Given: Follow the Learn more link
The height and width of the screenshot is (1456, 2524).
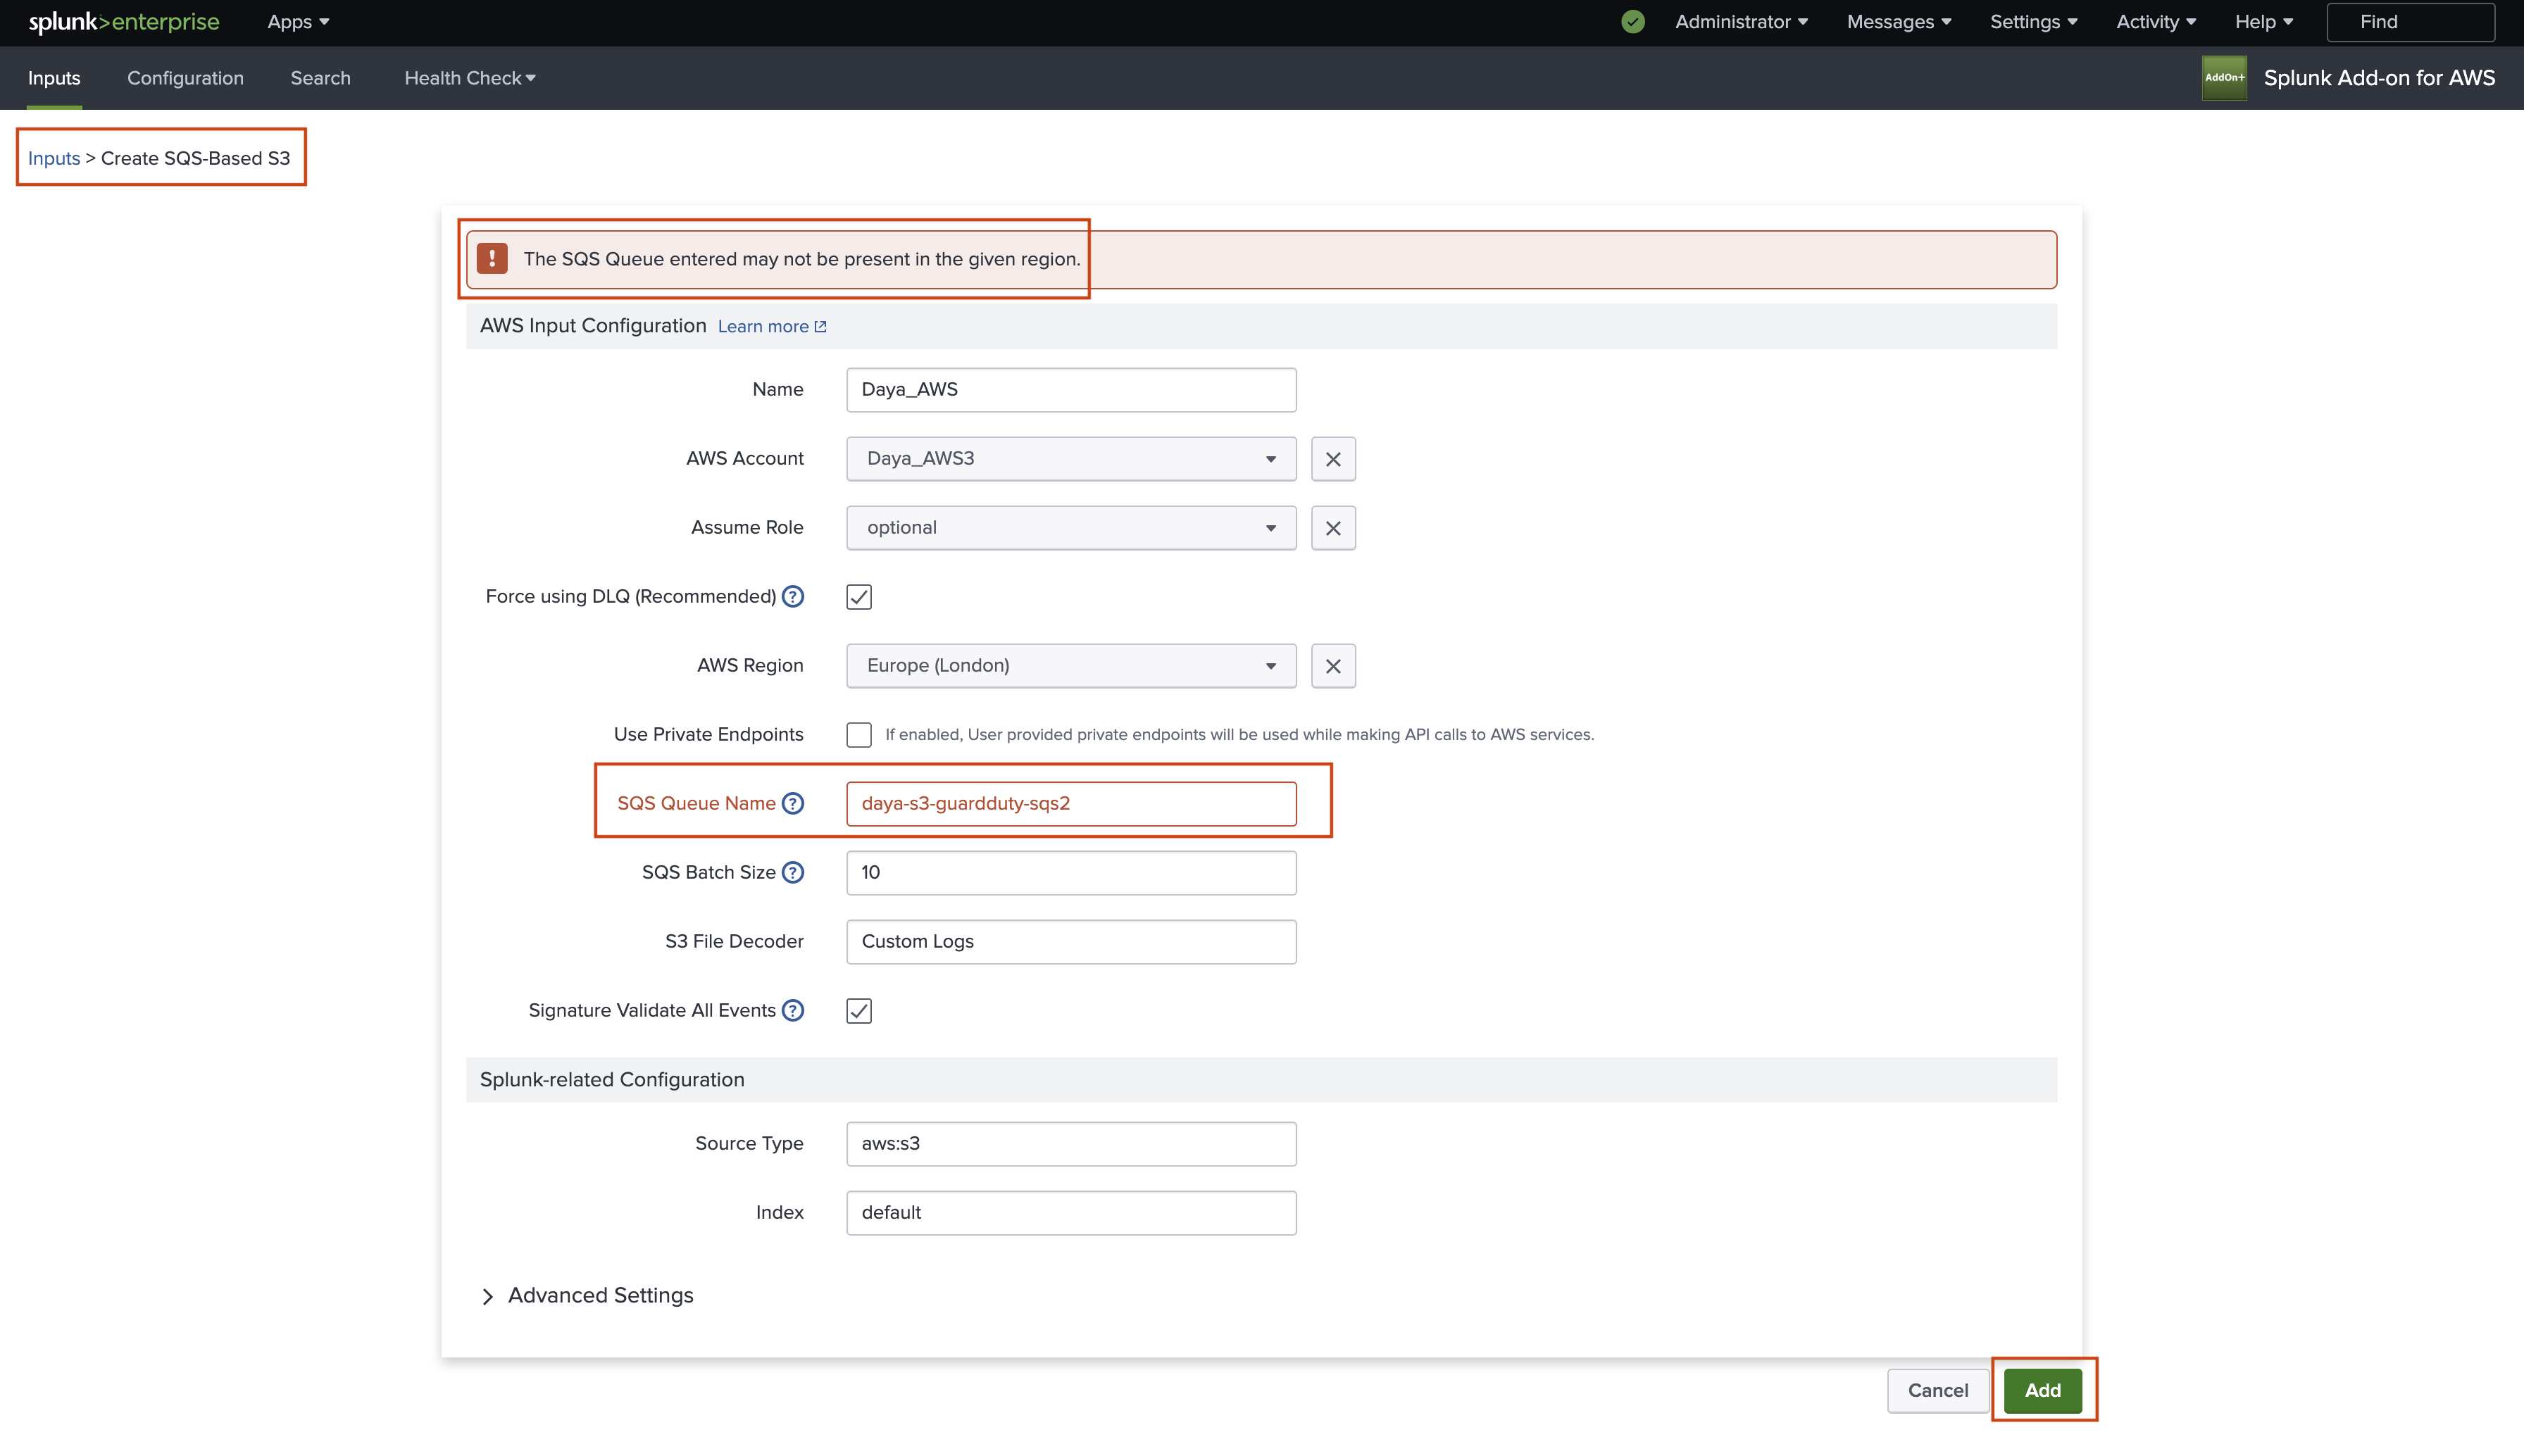Looking at the screenshot, I should pyautogui.click(x=771, y=327).
